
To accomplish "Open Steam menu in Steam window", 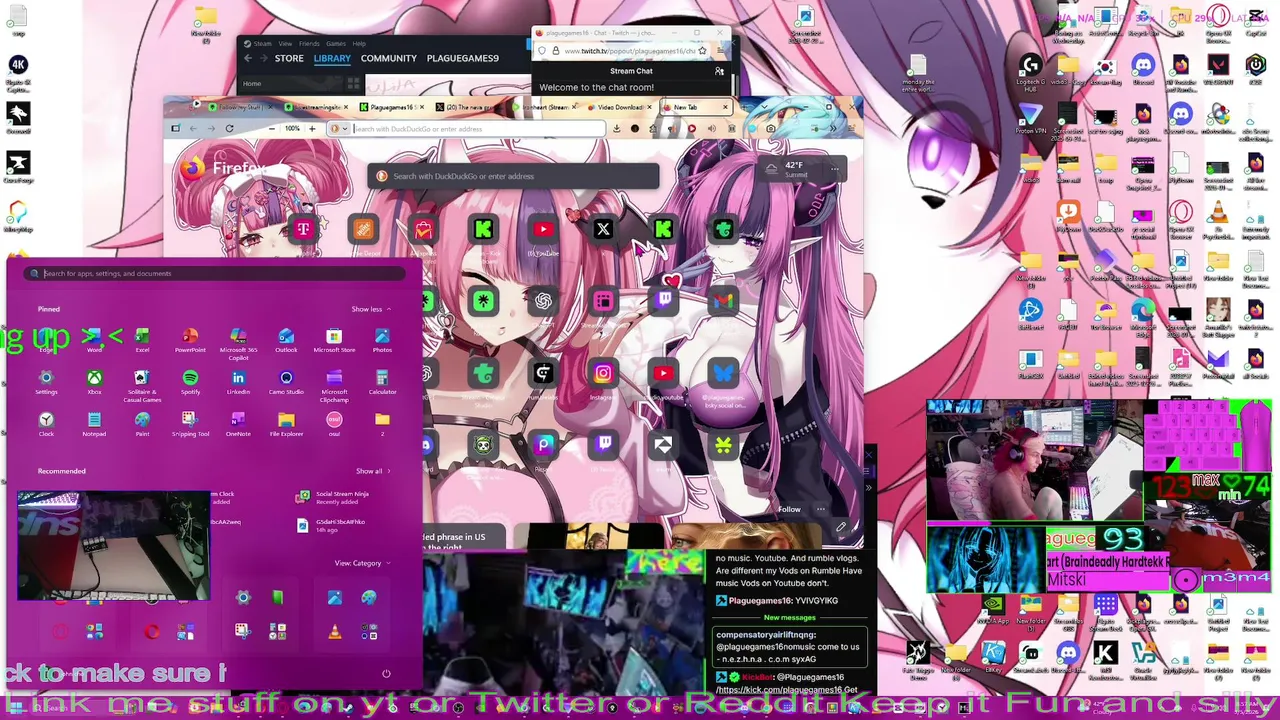I will coord(263,43).
